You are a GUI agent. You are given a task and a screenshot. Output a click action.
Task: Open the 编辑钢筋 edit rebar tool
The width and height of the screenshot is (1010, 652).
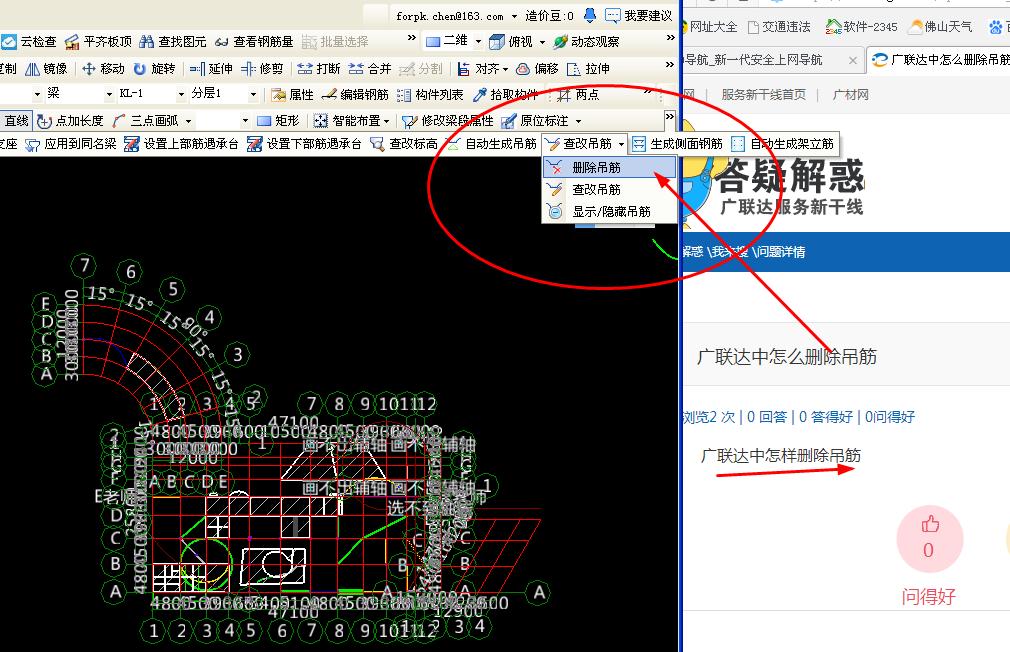click(355, 95)
